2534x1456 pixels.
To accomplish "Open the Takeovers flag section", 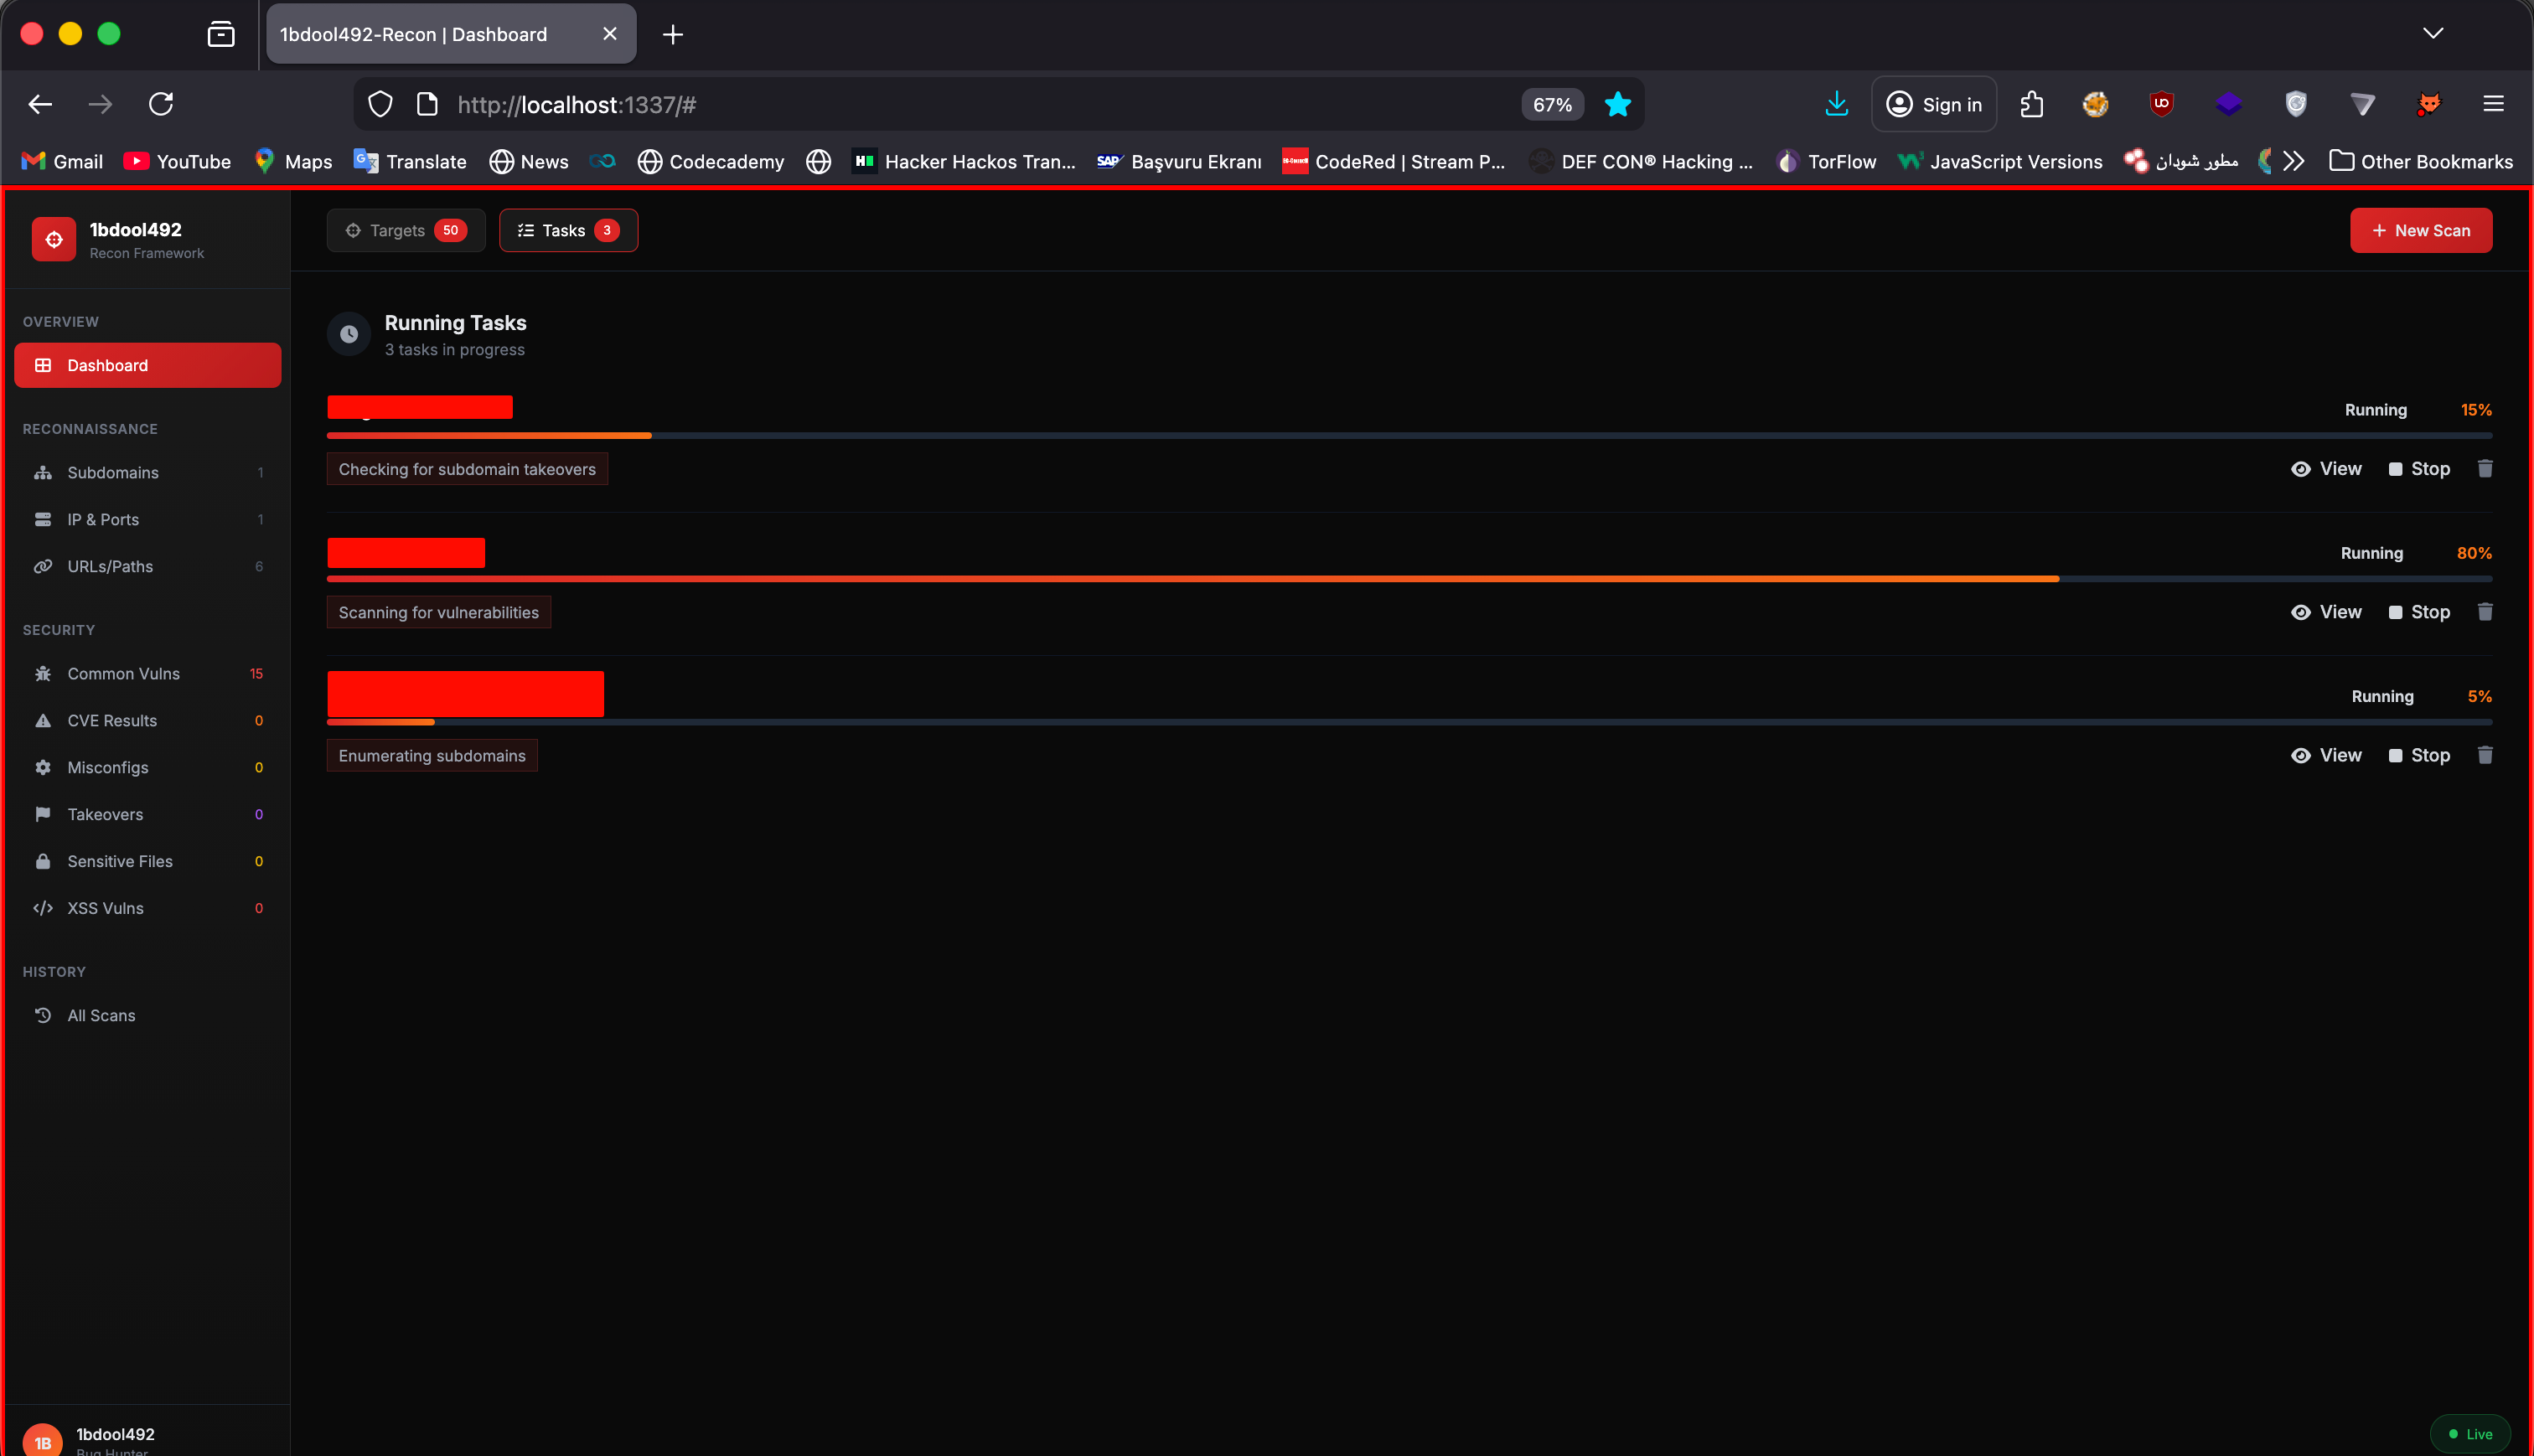I will [x=103, y=814].
